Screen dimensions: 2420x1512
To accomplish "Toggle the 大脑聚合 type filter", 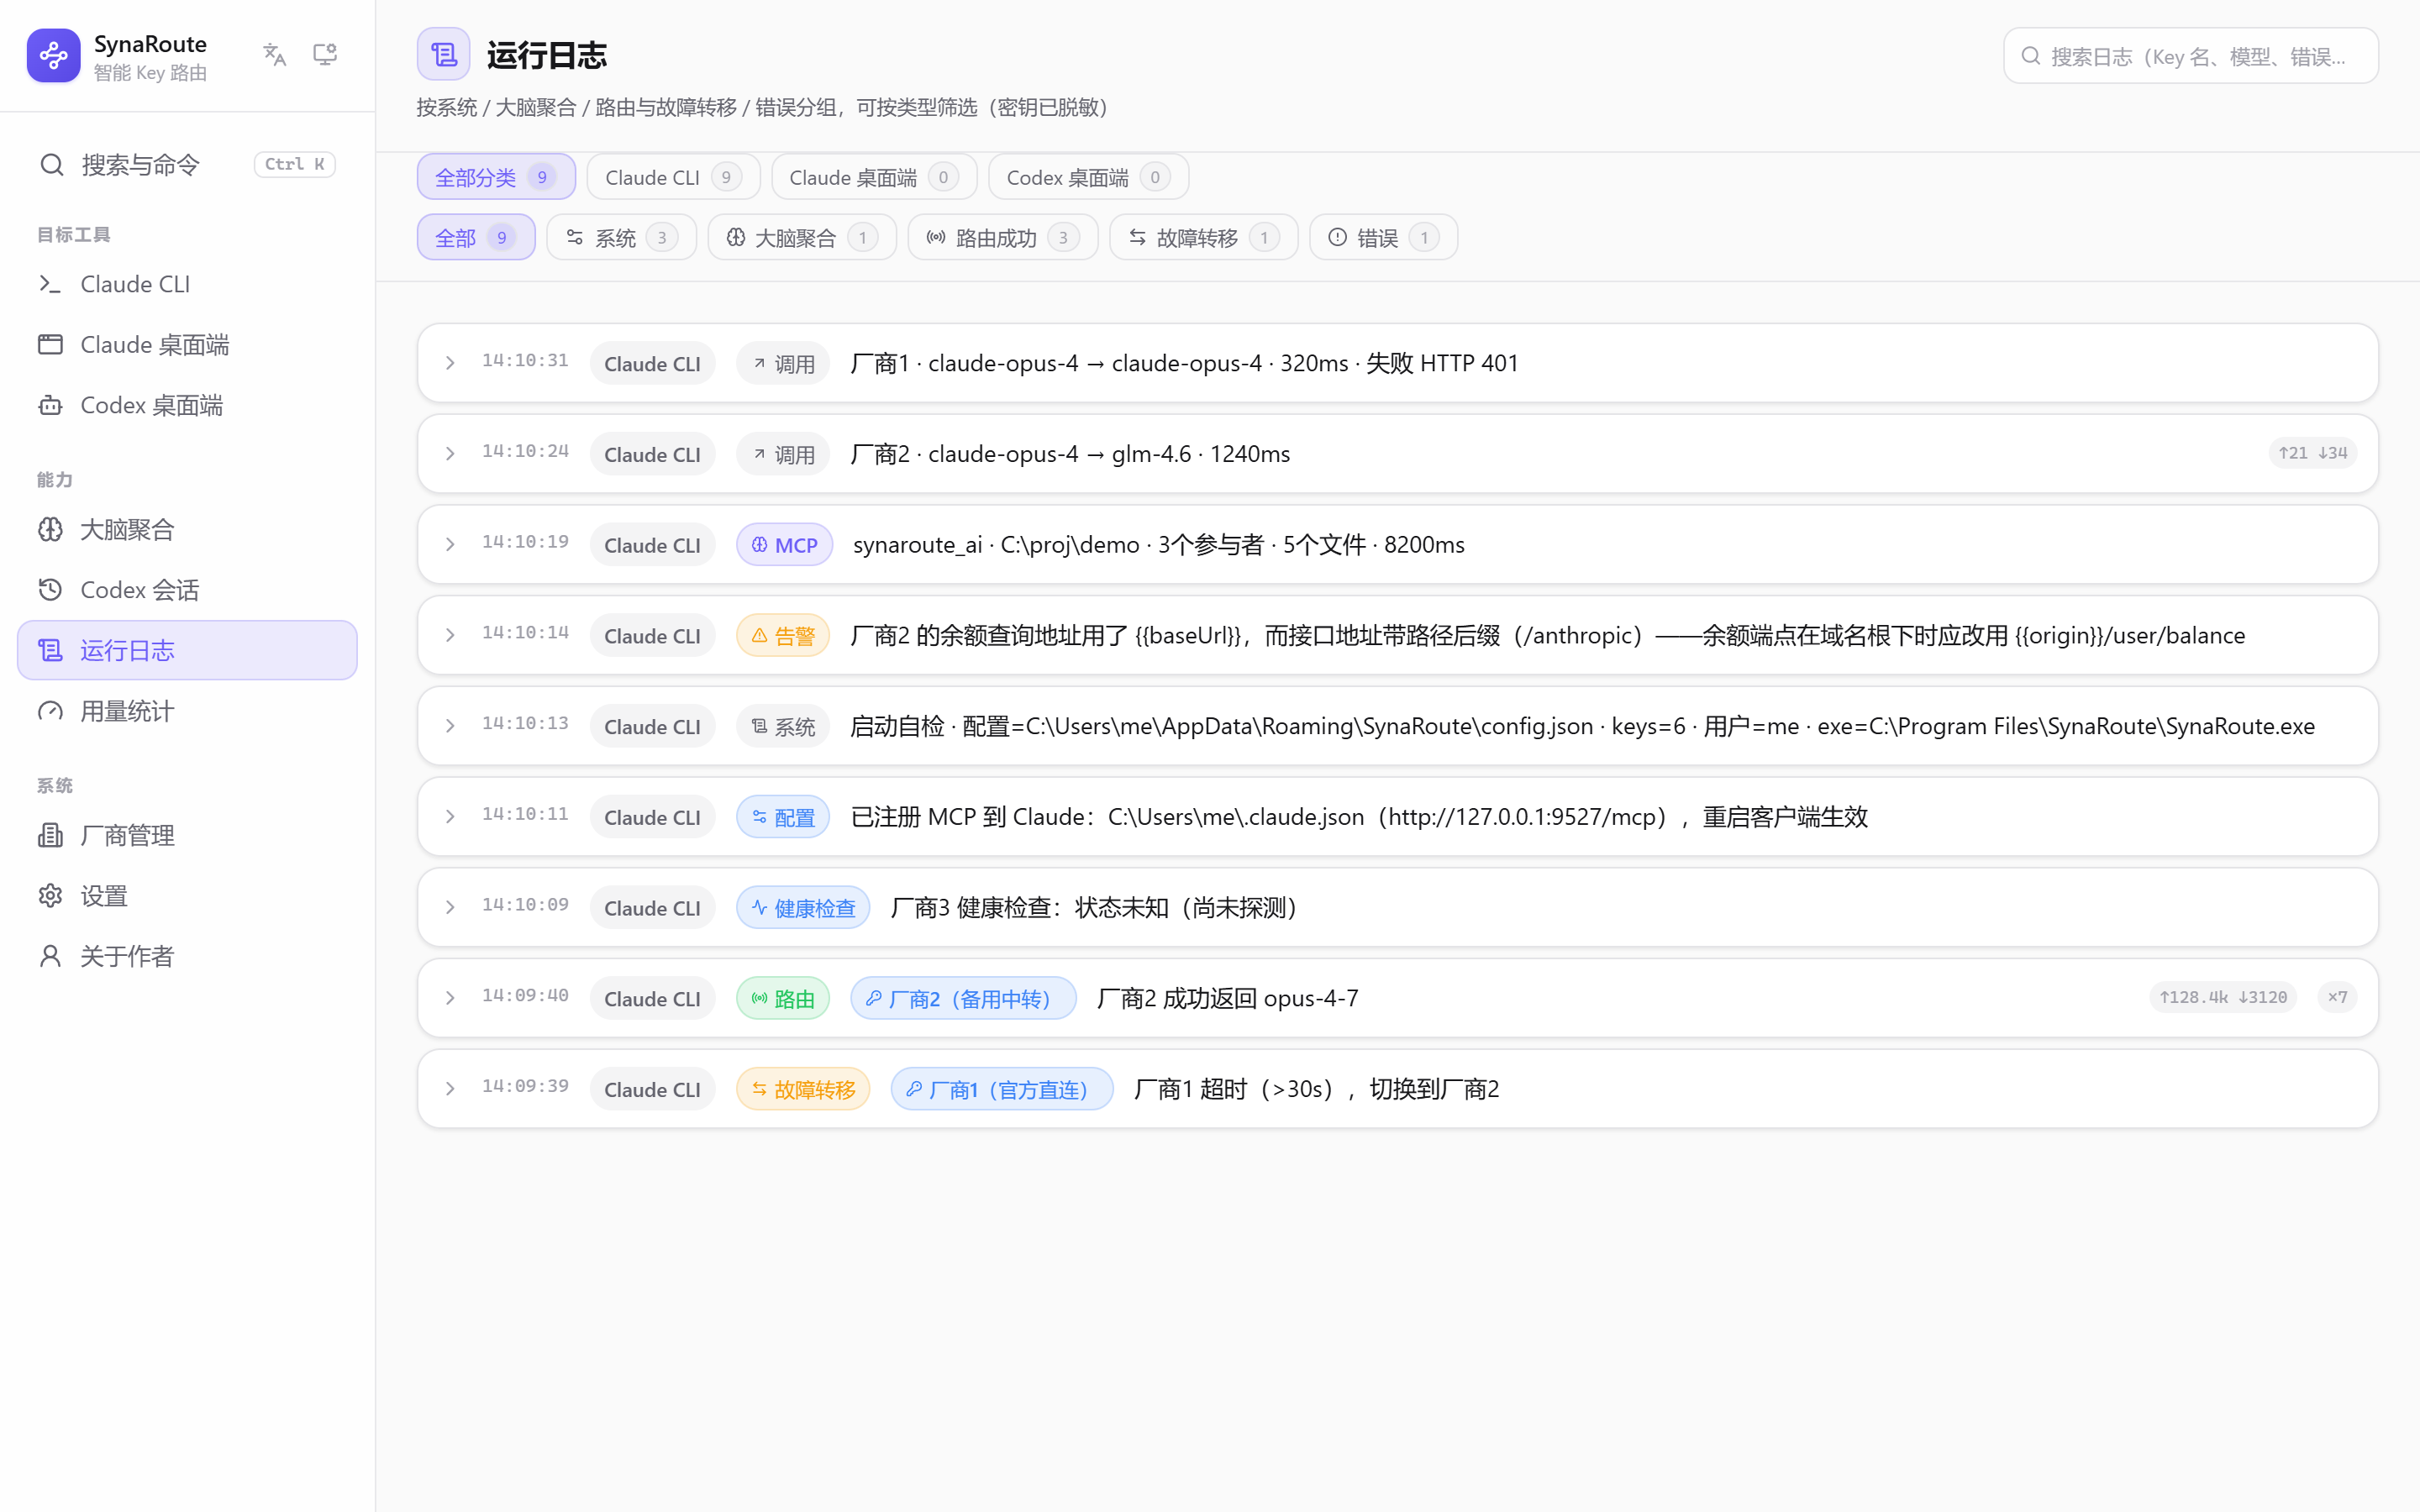I will (x=802, y=237).
